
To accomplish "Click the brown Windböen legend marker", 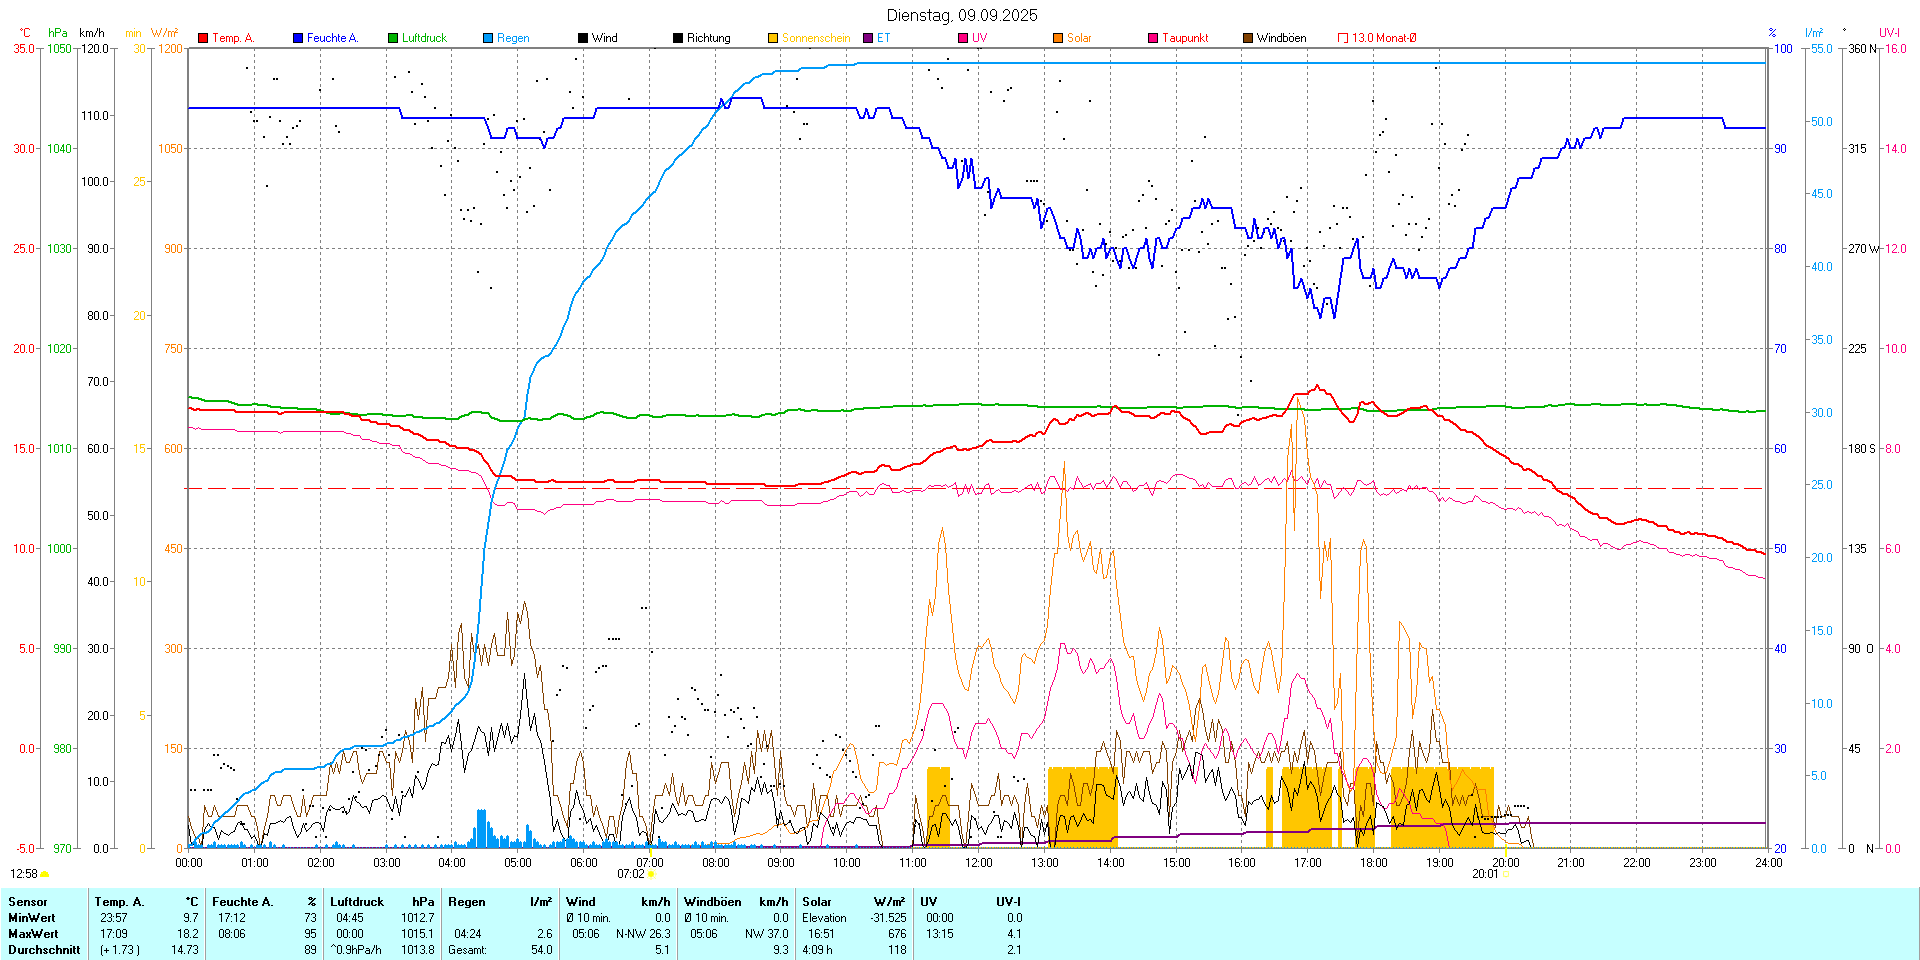I will click(1248, 38).
